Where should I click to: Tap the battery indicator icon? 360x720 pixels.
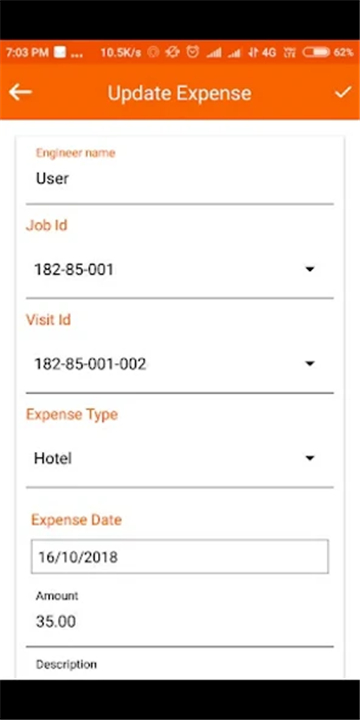point(315,52)
